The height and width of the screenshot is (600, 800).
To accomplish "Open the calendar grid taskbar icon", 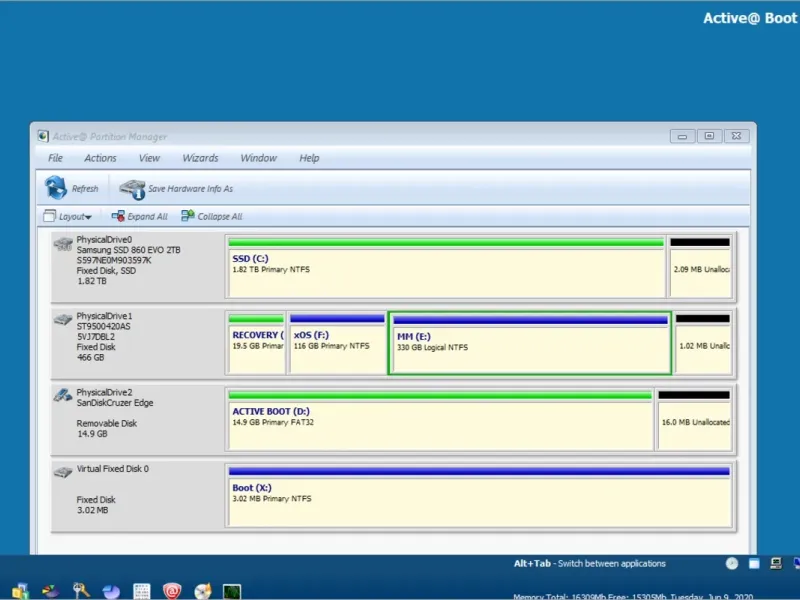I will [x=141, y=591].
